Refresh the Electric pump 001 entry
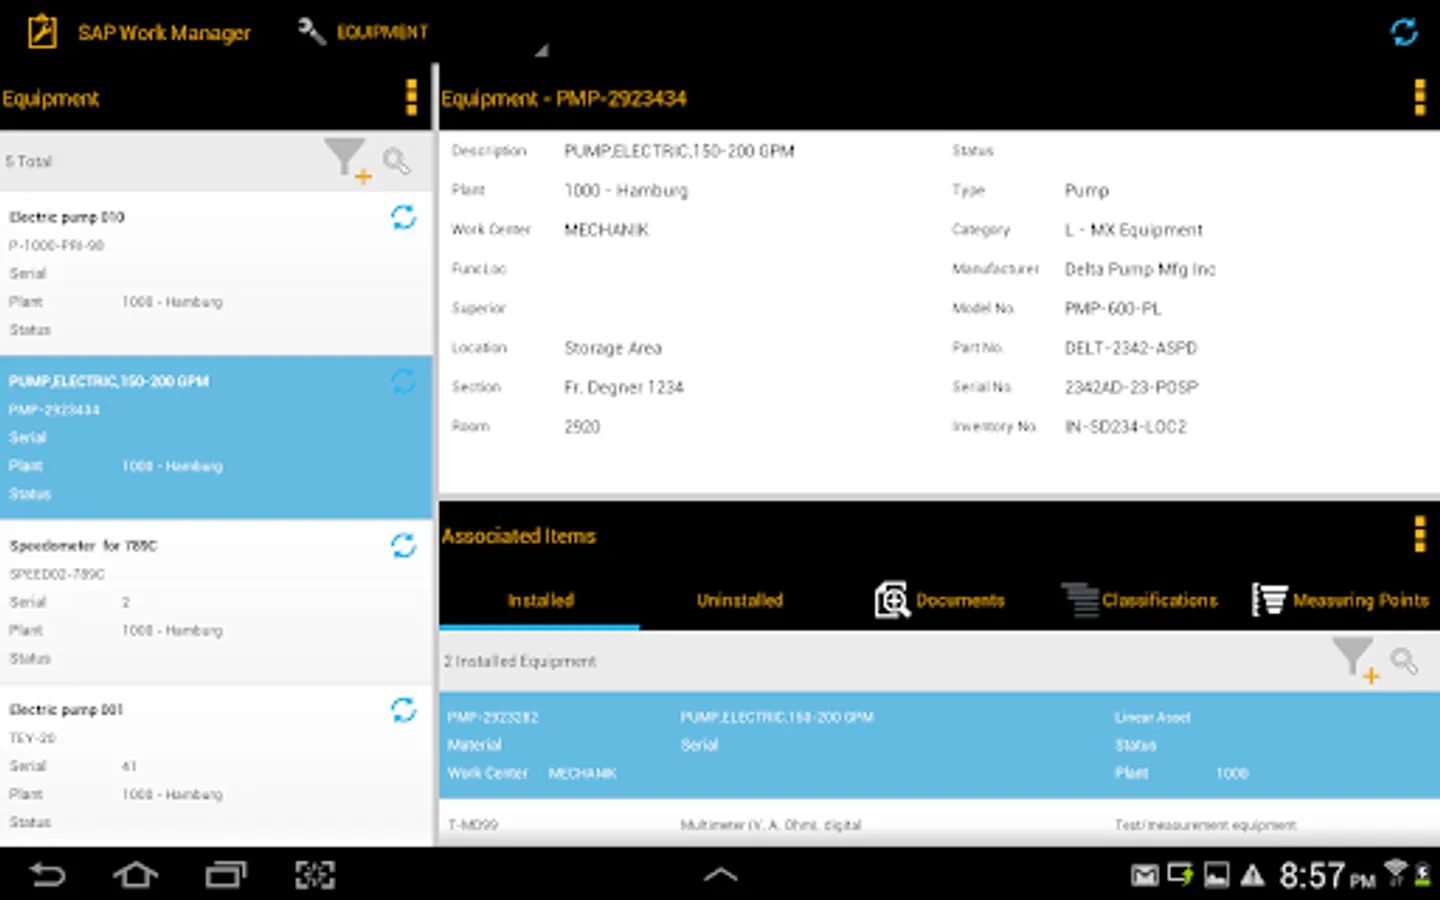 (x=404, y=710)
